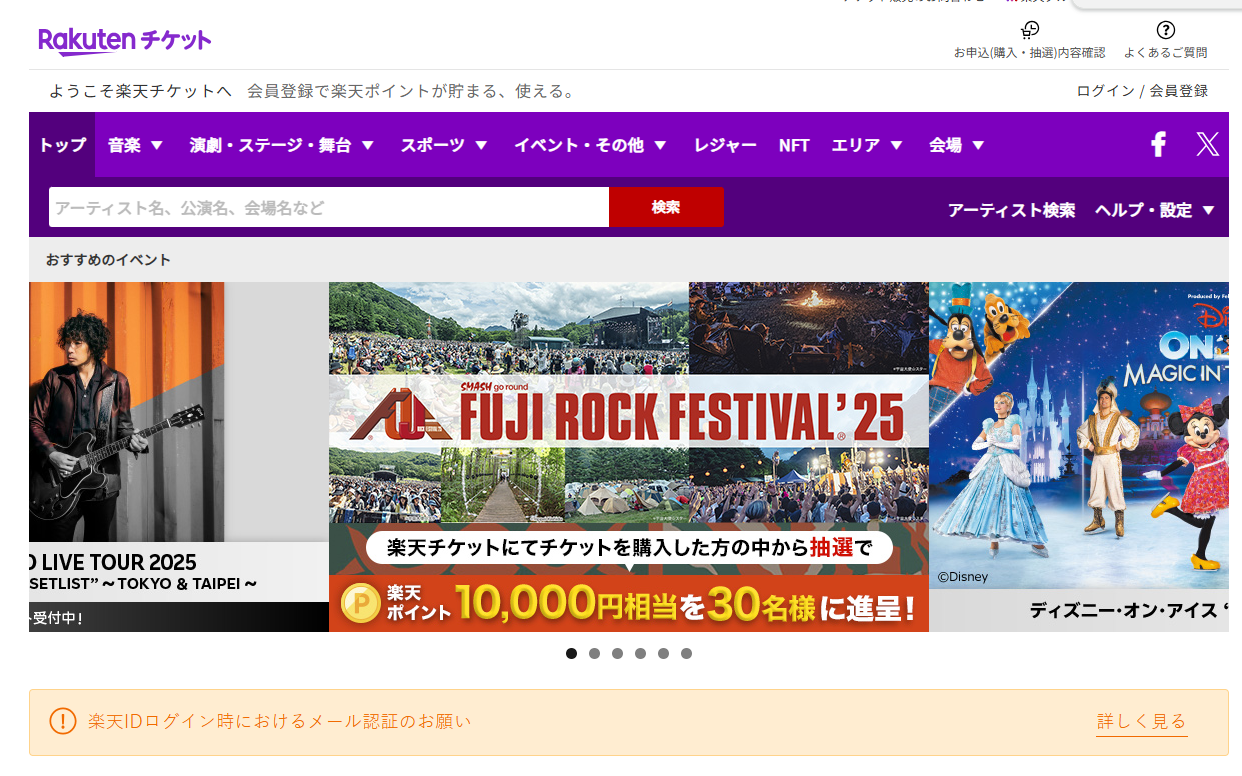Viewport: 1242px width, 776px height.
Task: Click the orange alert icon in the notice bar
Action: click(63, 721)
